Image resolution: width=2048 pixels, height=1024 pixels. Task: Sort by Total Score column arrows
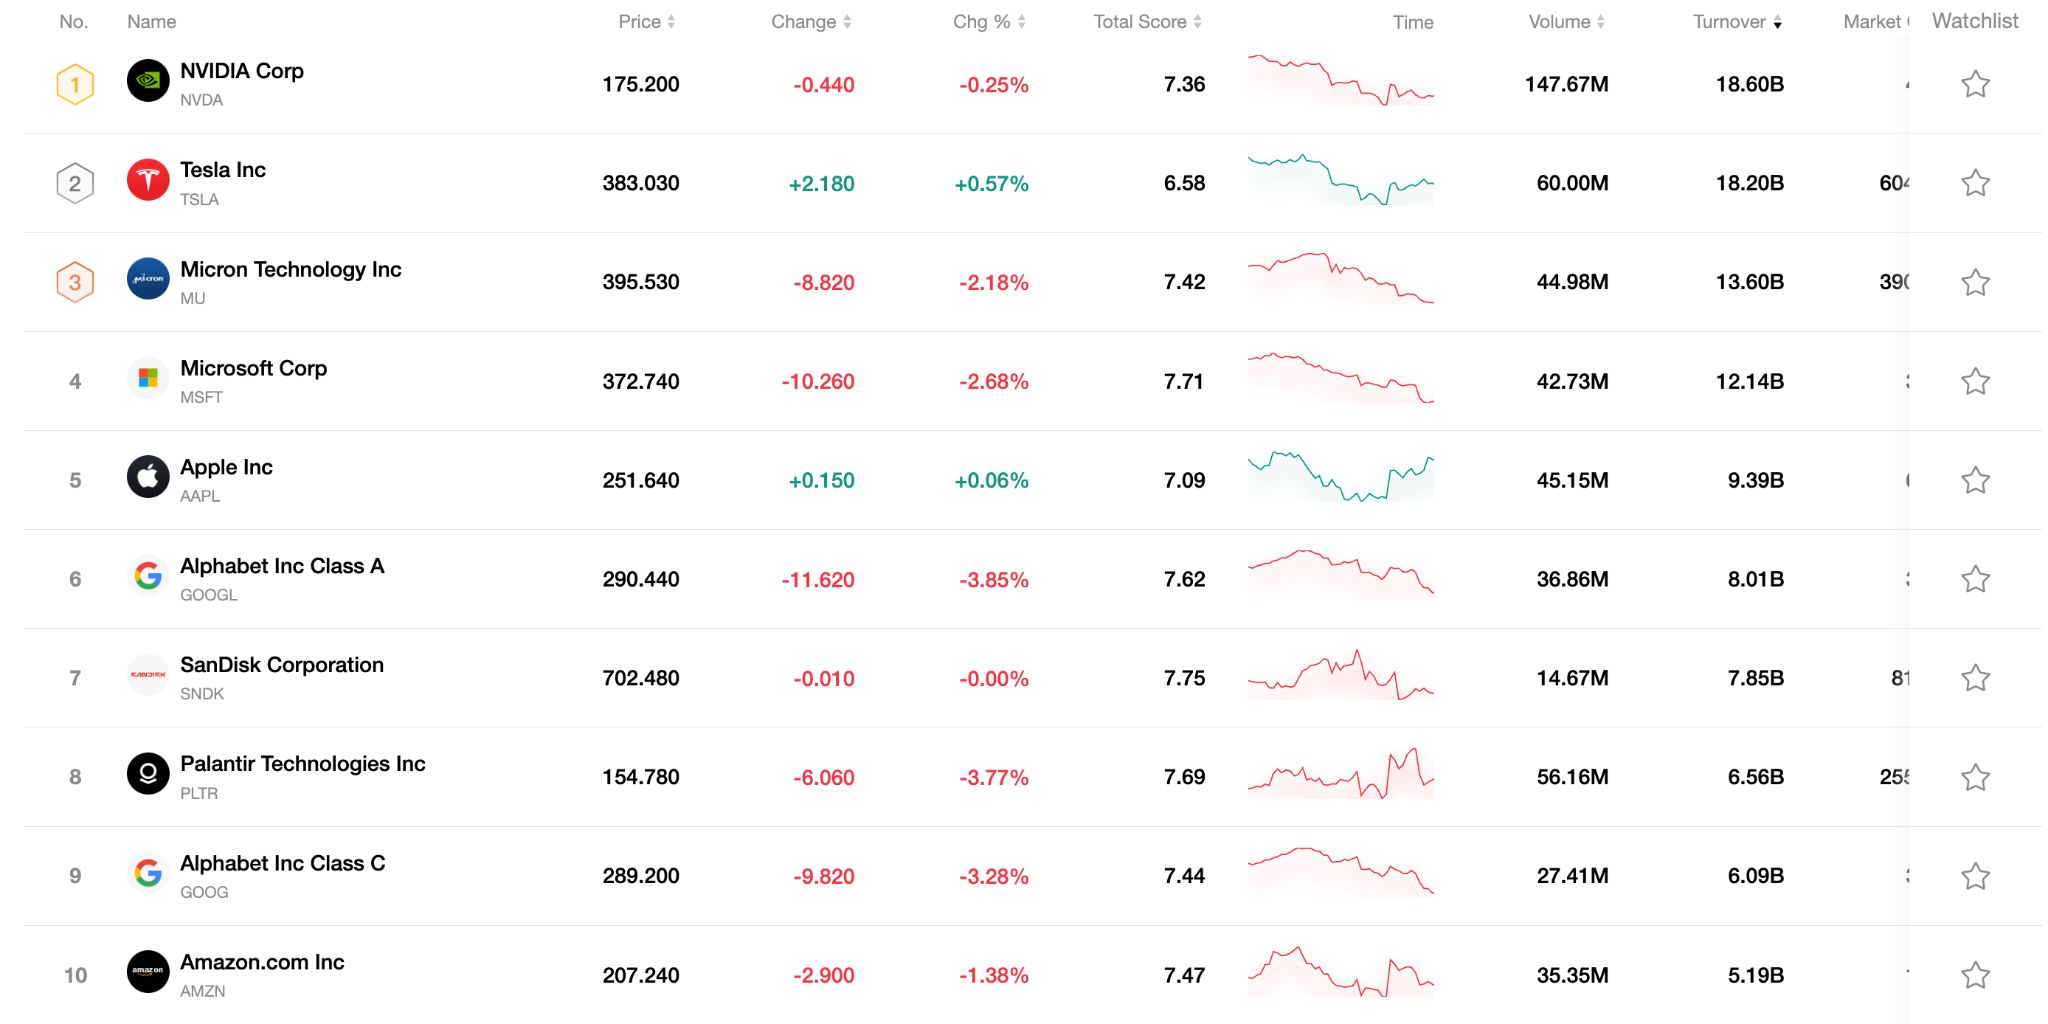pyautogui.click(x=1147, y=21)
